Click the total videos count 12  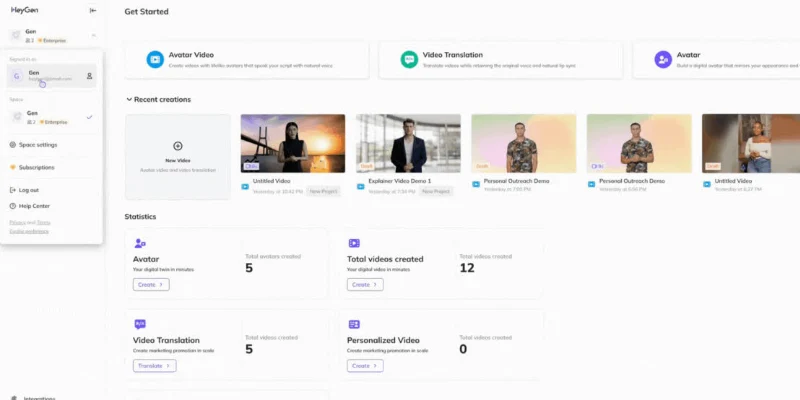pos(467,268)
